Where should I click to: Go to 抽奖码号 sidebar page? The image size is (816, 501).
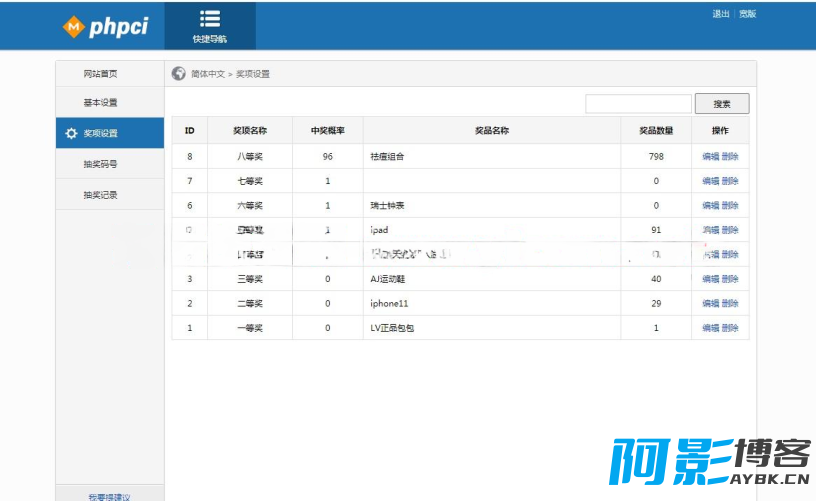click(x=100, y=164)
